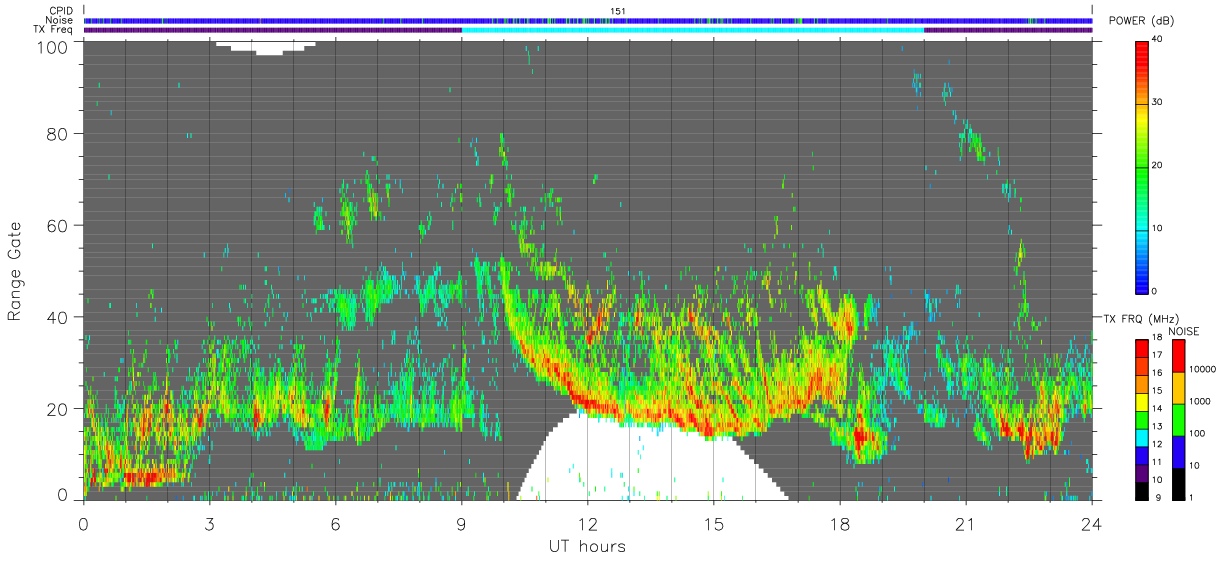The height and width of the screenshot is (567, 1228).
Task: Click x-axis tick label '15'
Action: click(x=713, y=524)
